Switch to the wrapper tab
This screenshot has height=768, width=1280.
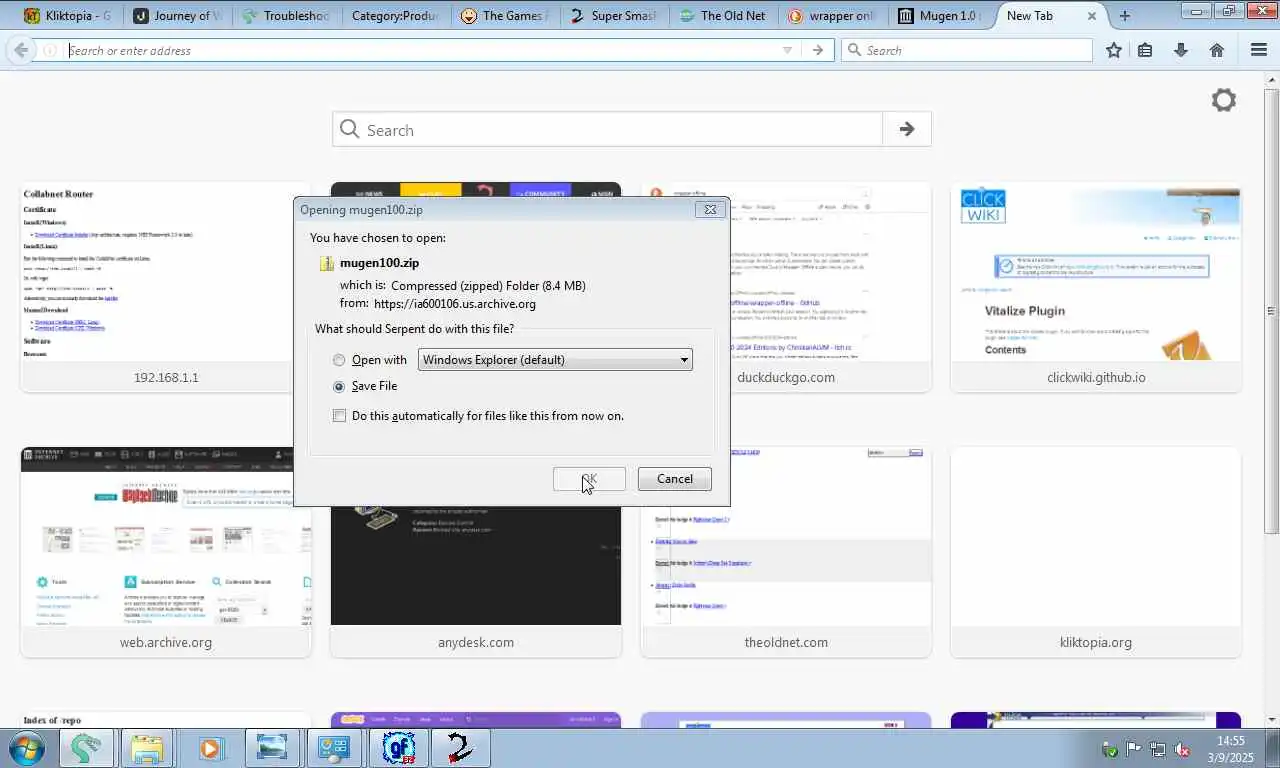(832, 16)
